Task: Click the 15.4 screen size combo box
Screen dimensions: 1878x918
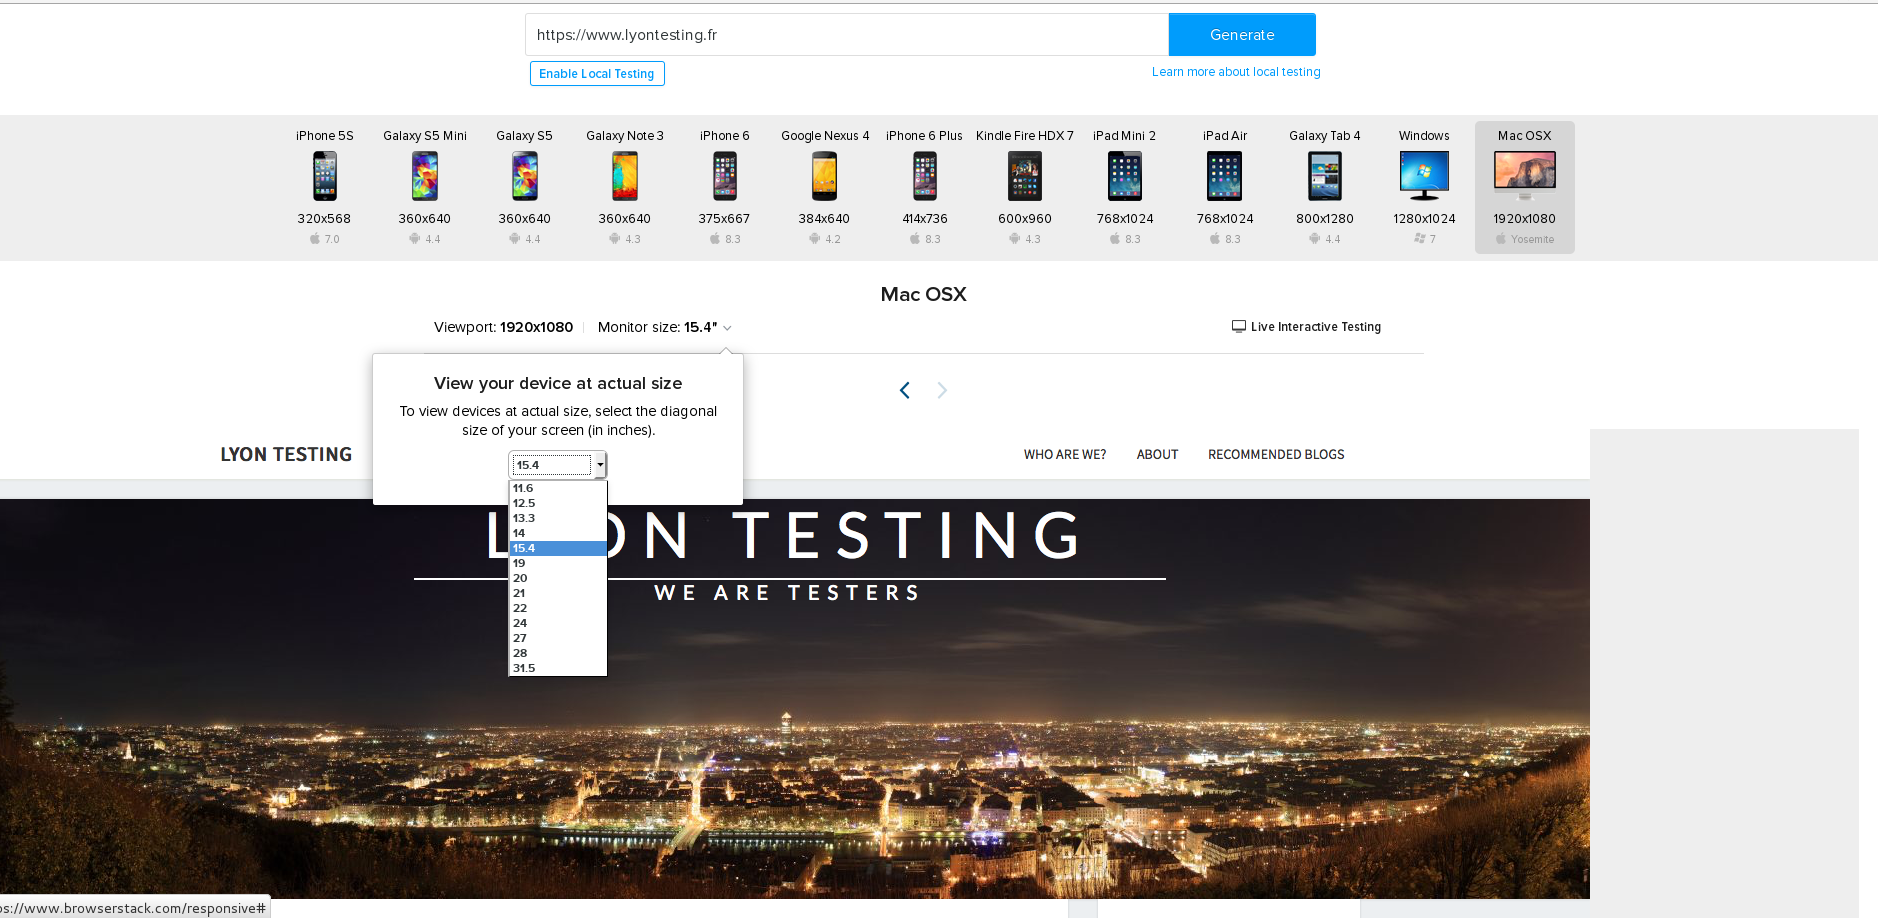Action: click(x=558, y=465)
